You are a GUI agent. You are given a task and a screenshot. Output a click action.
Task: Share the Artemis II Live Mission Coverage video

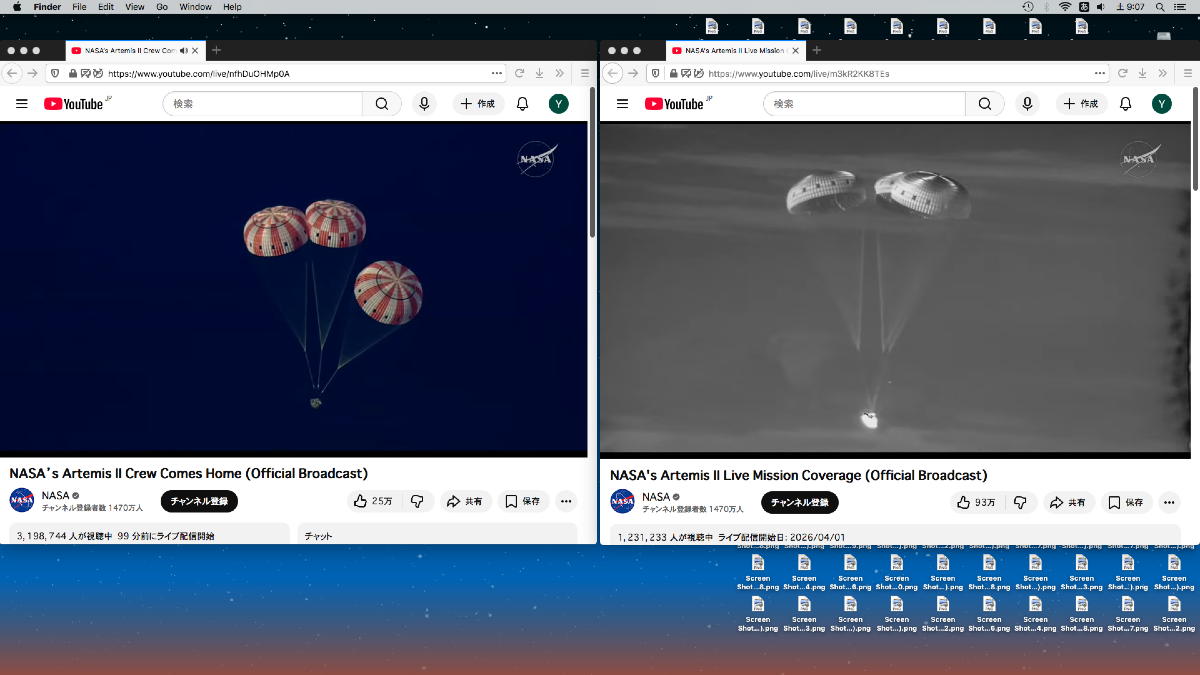pyautogui.click(x=1068, y=502)
